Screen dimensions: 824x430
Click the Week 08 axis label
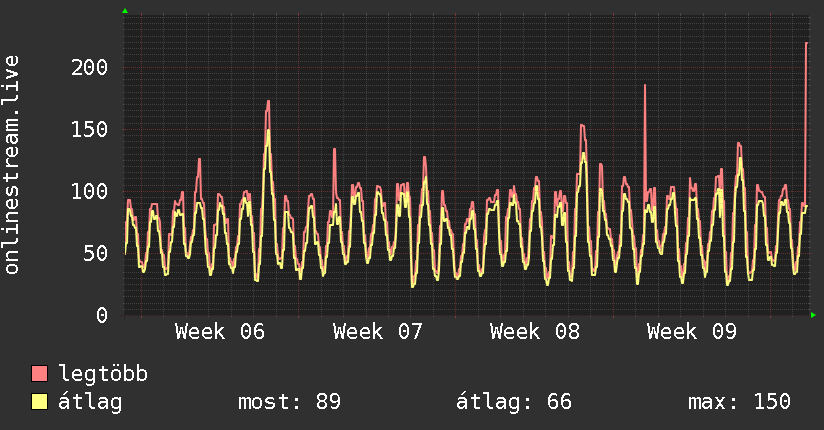point(535,331)
